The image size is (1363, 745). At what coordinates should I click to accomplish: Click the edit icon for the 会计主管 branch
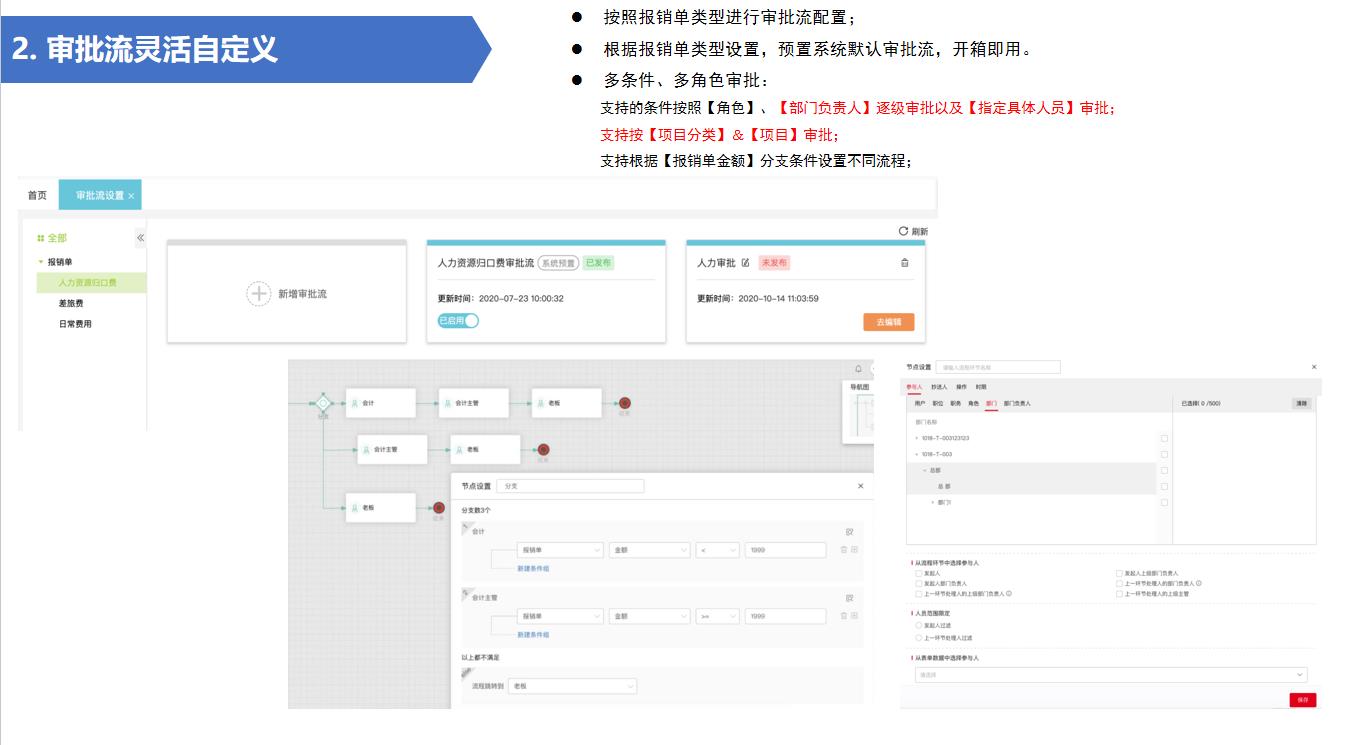[x=850, y=598]
